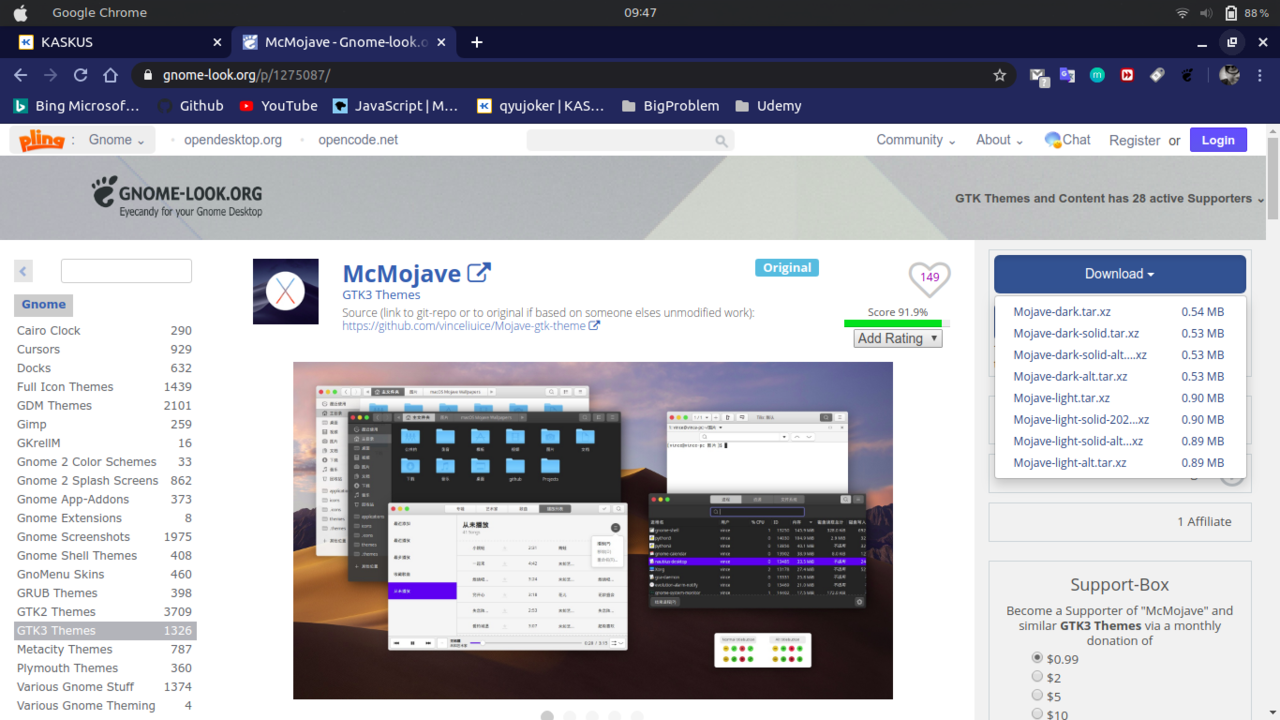Open the teal 'm' extension icon
The height and width of the screenshot is (720, 1280).
pos(1097,75)
